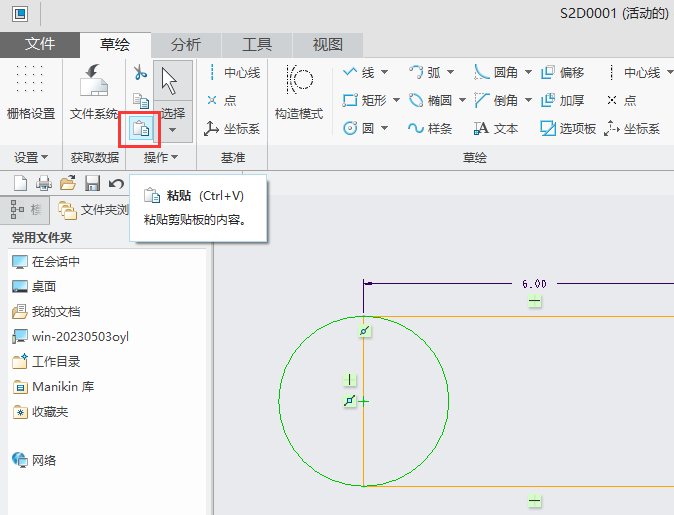The width and height of the screenshot is (674, 515).
Task: Click Centerline (中心线) in the Datum (基准) group
Action: pos(233,73)
